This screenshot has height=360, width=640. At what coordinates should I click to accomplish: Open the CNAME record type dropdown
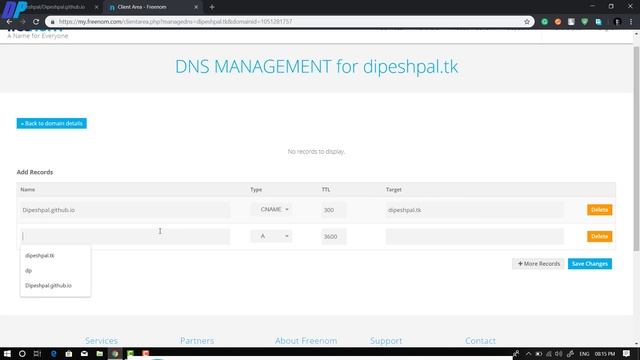pos(271,209)
